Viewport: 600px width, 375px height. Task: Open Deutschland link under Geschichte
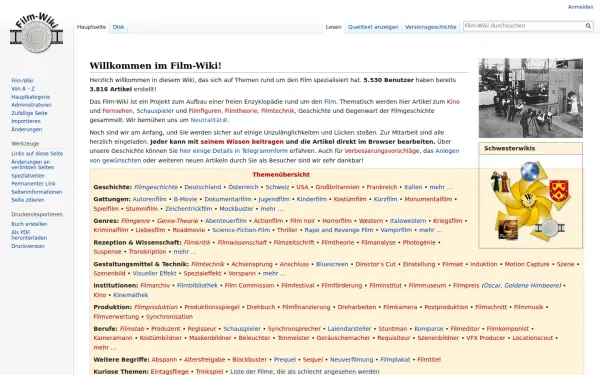[x=203, y=187]
